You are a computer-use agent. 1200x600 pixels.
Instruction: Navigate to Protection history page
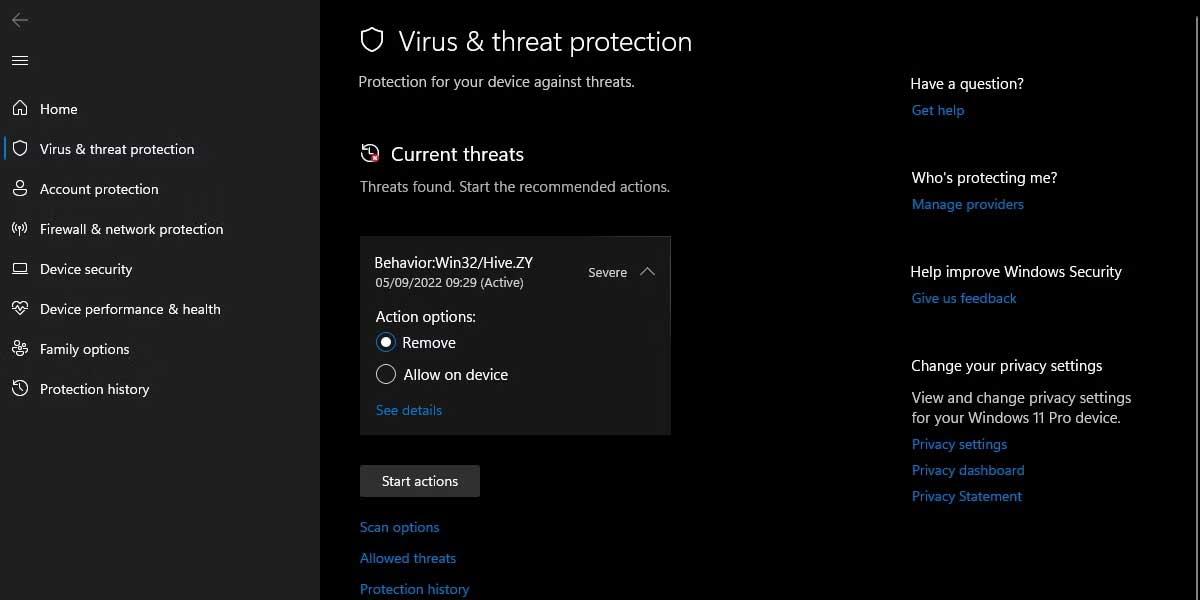click(94, 388)
